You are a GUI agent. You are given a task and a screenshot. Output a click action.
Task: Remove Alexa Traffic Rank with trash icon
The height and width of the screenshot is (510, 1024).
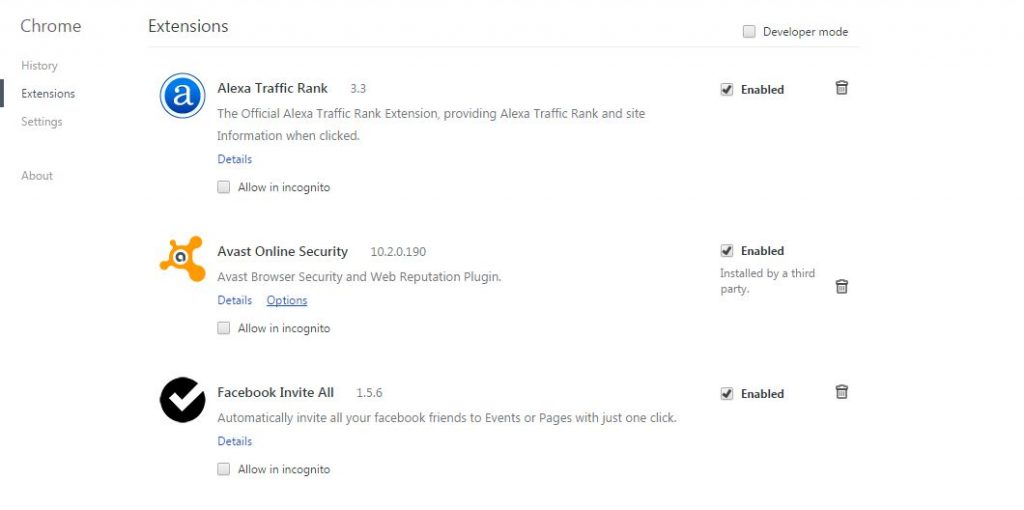(x=841, y=88)
